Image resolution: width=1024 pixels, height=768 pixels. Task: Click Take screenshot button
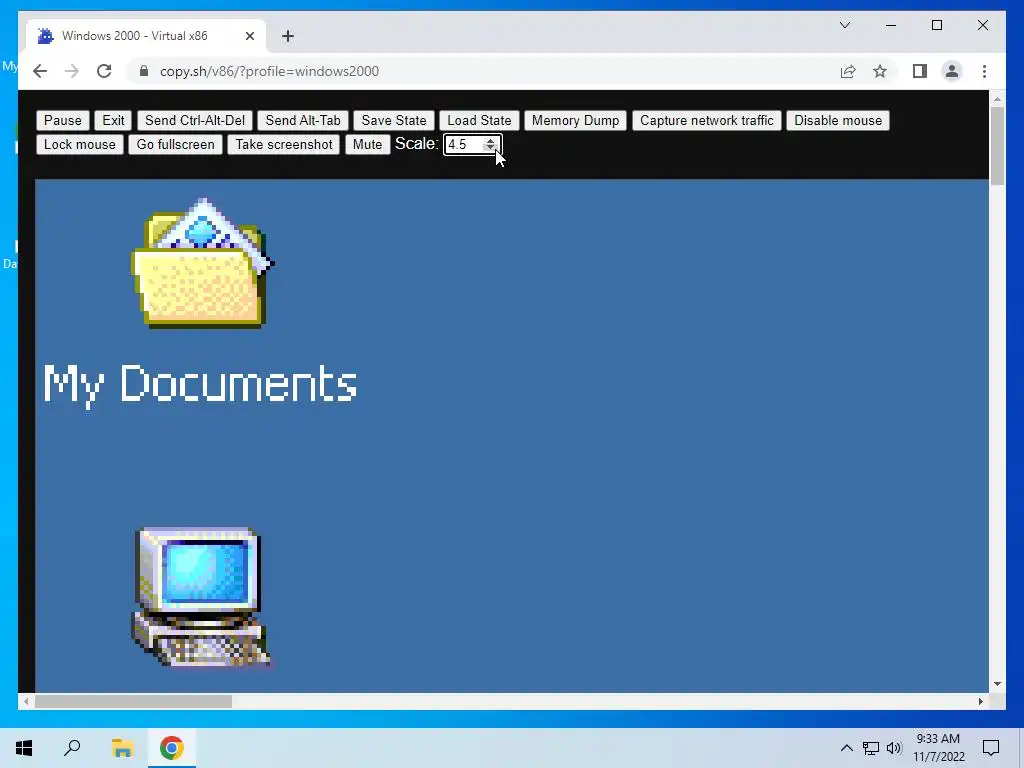click(x=284, y=144)
